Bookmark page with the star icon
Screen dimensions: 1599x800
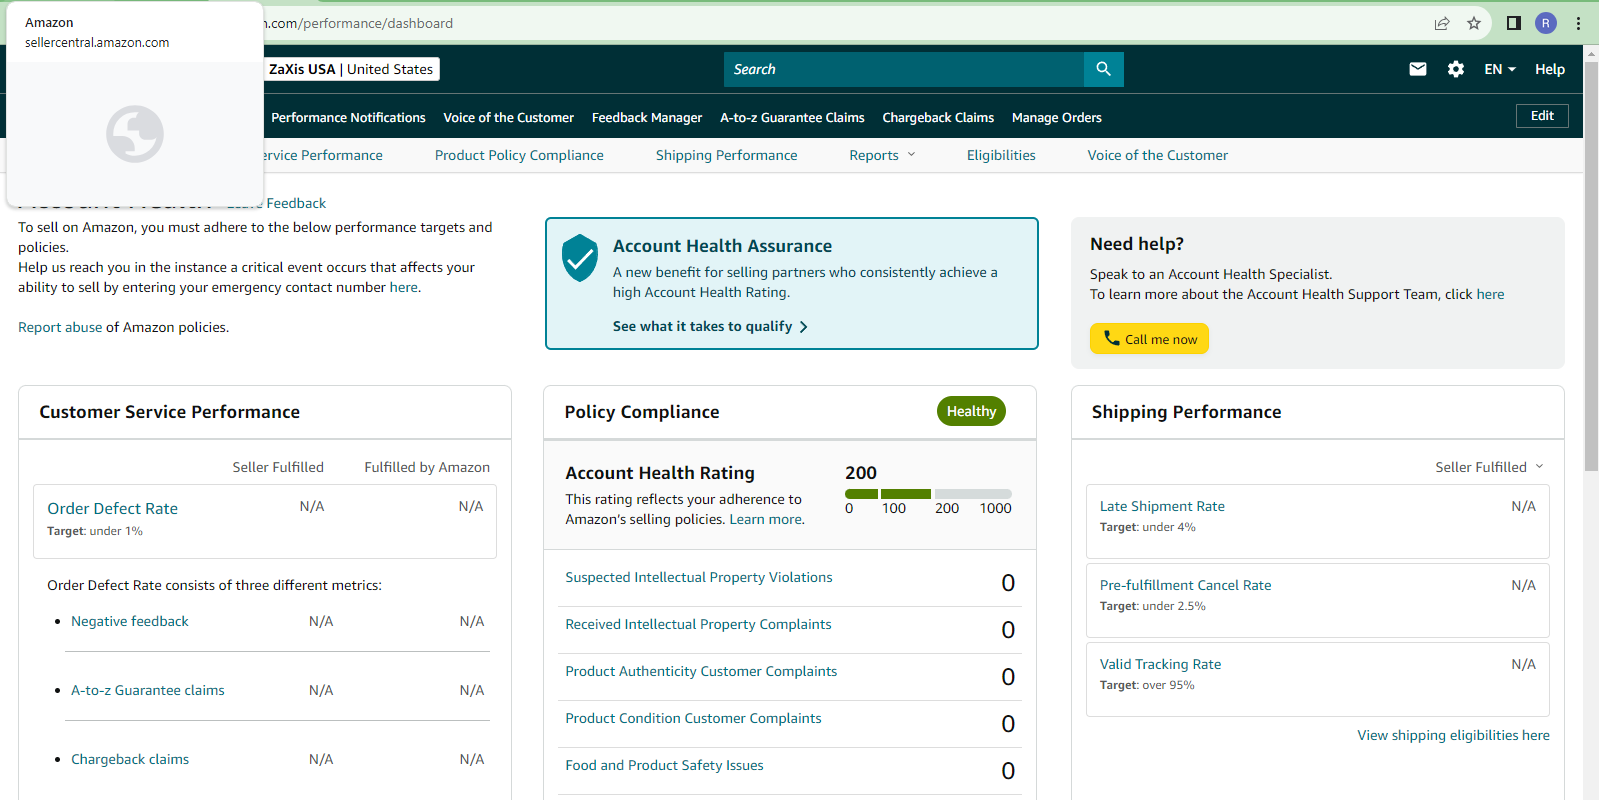[1474, 23]
